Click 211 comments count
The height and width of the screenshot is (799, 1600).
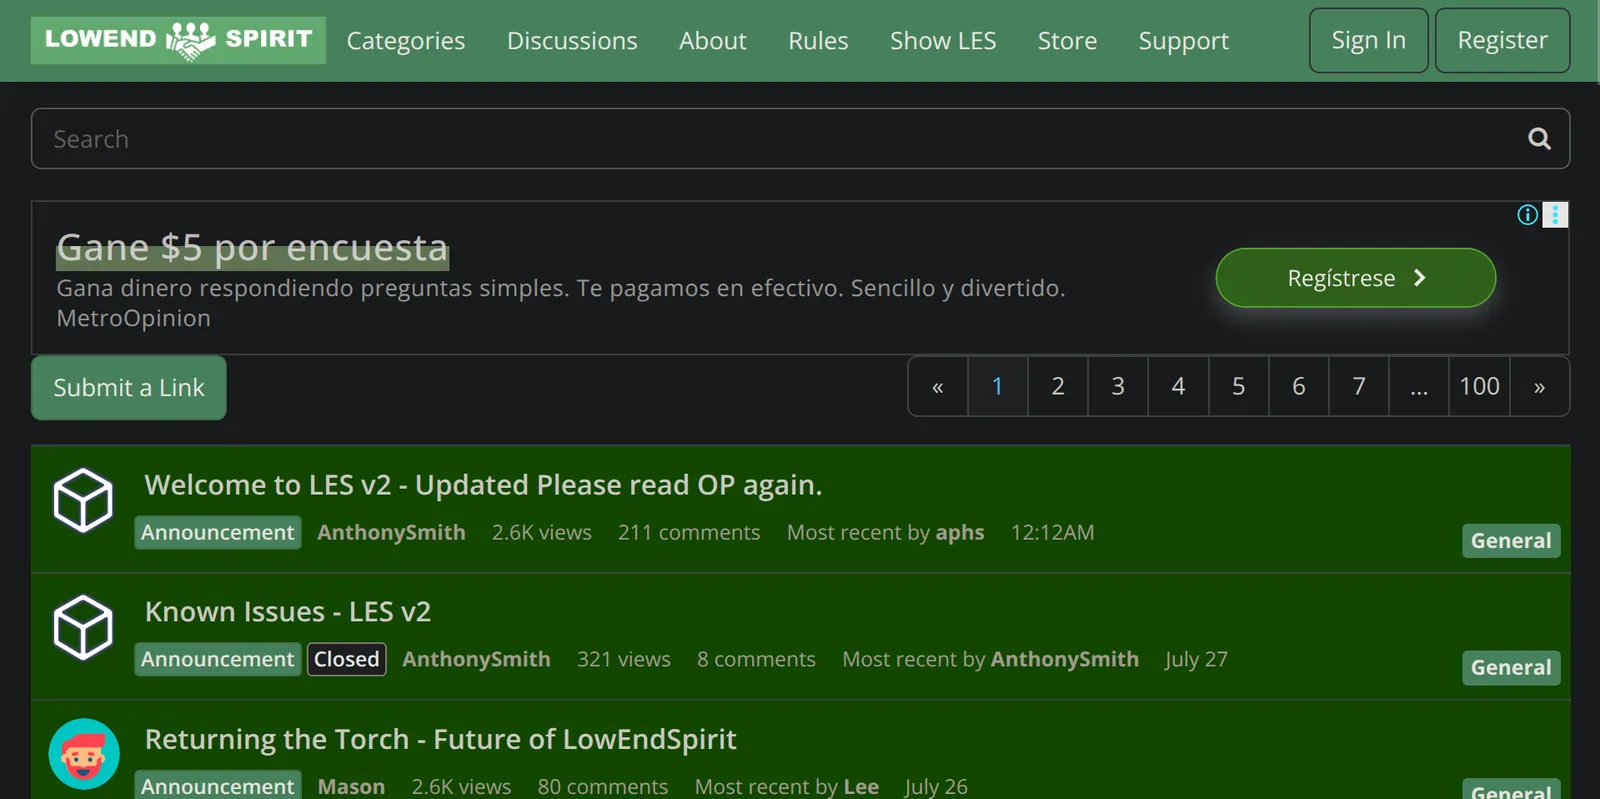pyautogui.click(x=689, y=533)
